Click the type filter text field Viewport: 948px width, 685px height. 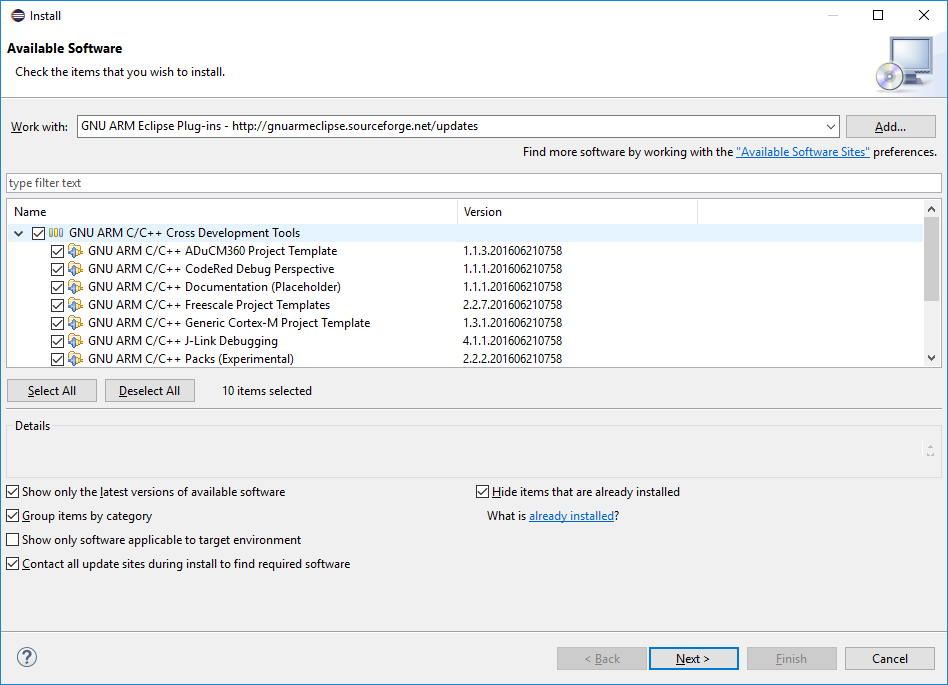473,183
